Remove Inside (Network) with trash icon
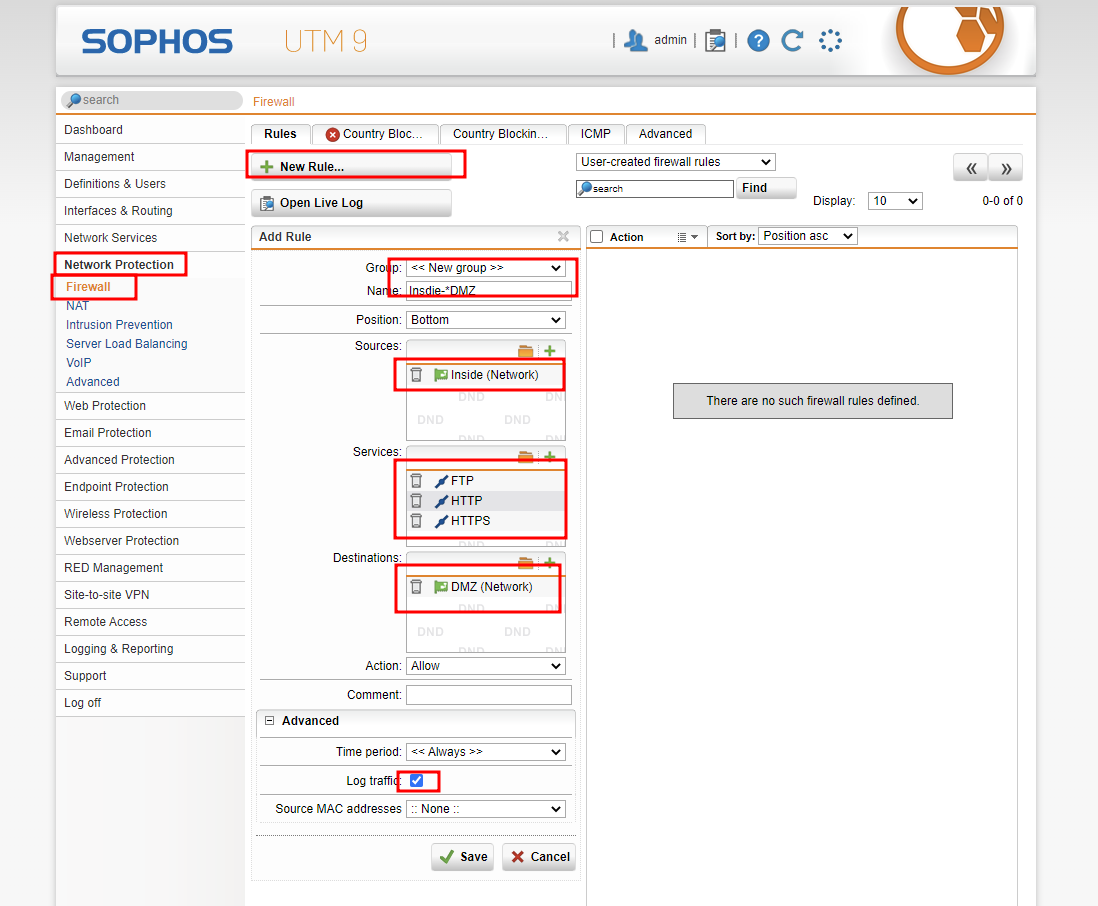The image size is (1098, 906). click(x=416, y=375)
